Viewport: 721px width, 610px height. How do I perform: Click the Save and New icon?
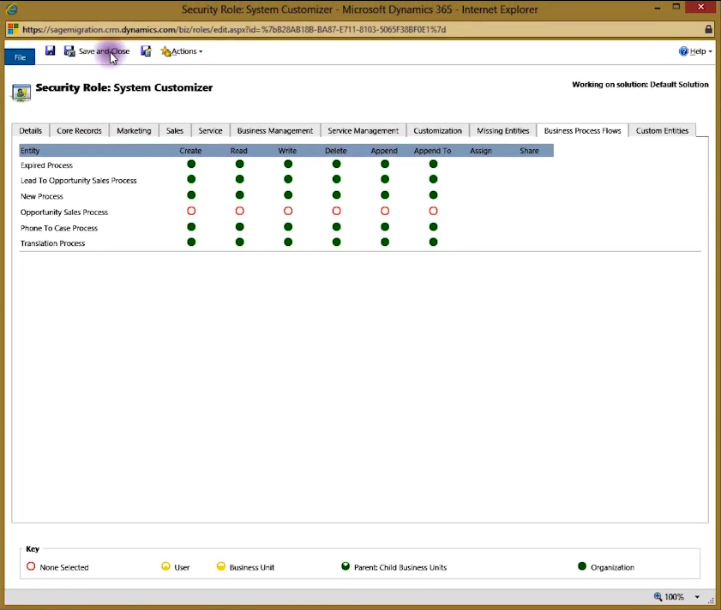[146, 51]
